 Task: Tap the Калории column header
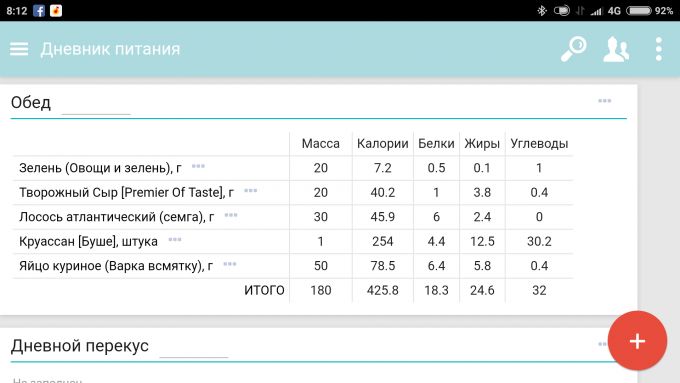pos(382,144)
